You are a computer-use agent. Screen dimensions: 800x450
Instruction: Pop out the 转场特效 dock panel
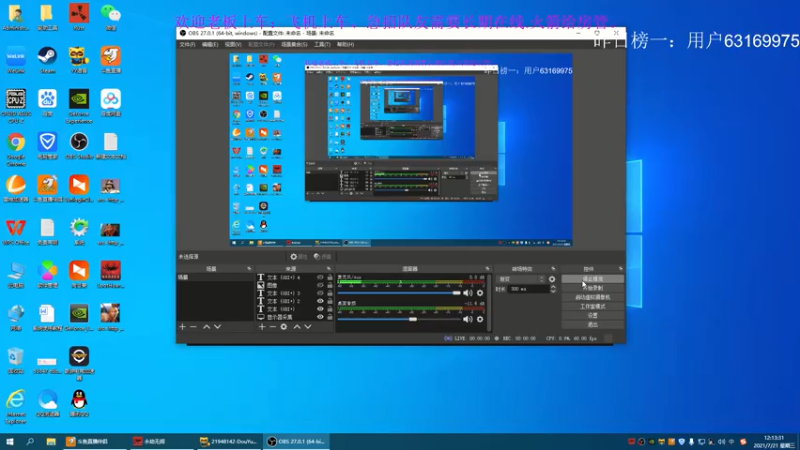(x=554, y=268)
